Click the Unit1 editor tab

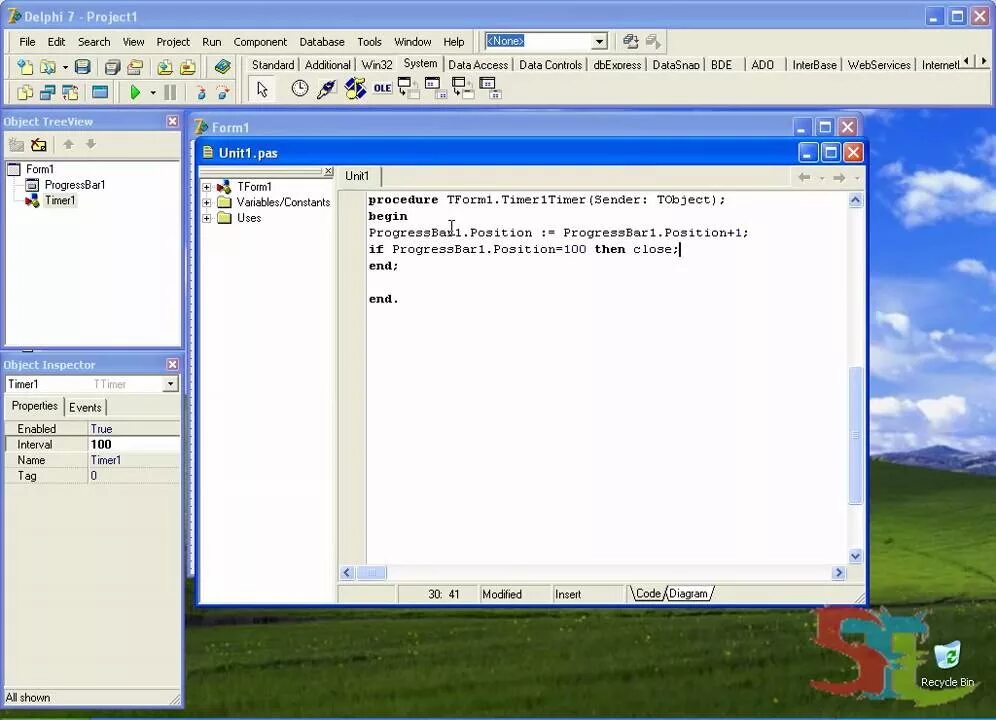click(x=357, y=176)
